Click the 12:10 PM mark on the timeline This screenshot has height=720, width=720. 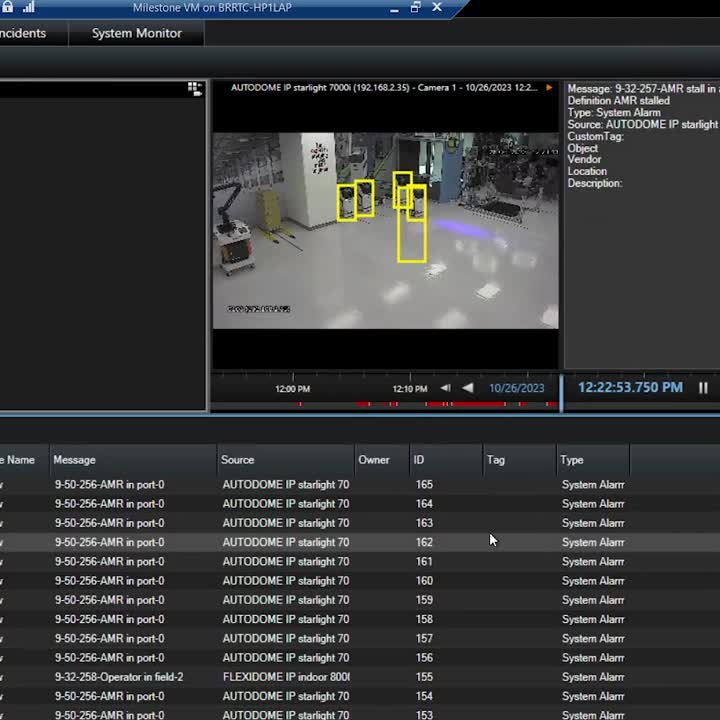[410, 389]
